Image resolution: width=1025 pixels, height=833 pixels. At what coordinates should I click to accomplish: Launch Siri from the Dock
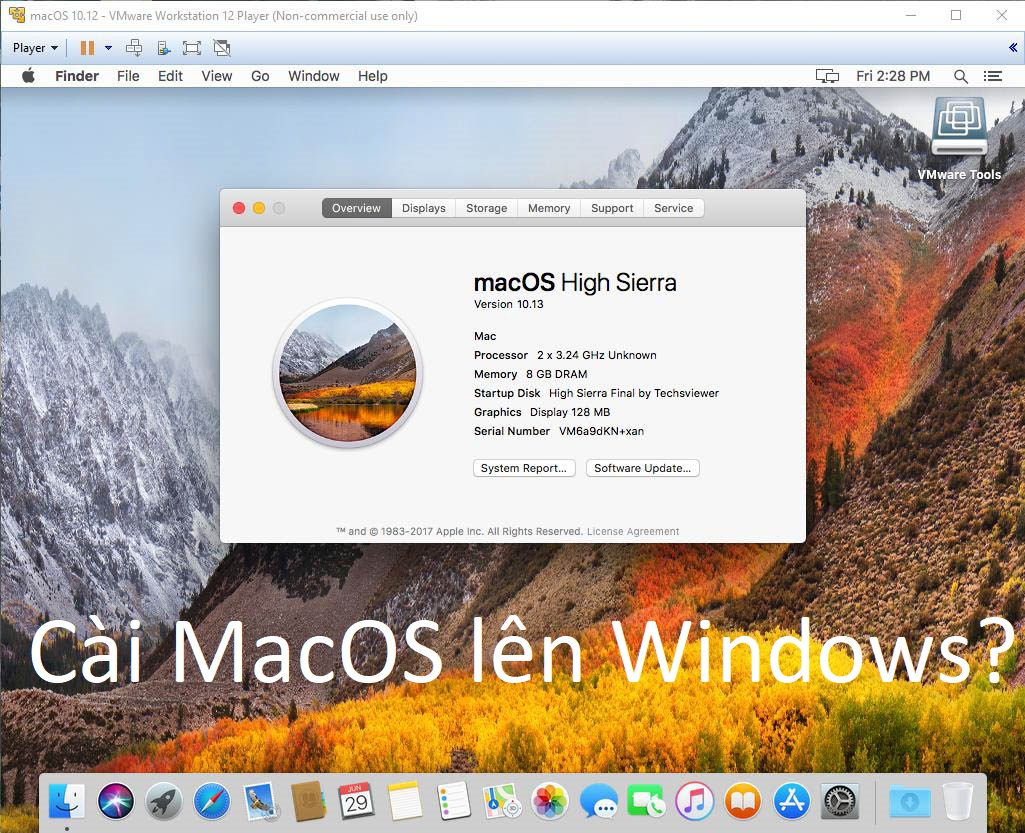(x=115, y=801)
